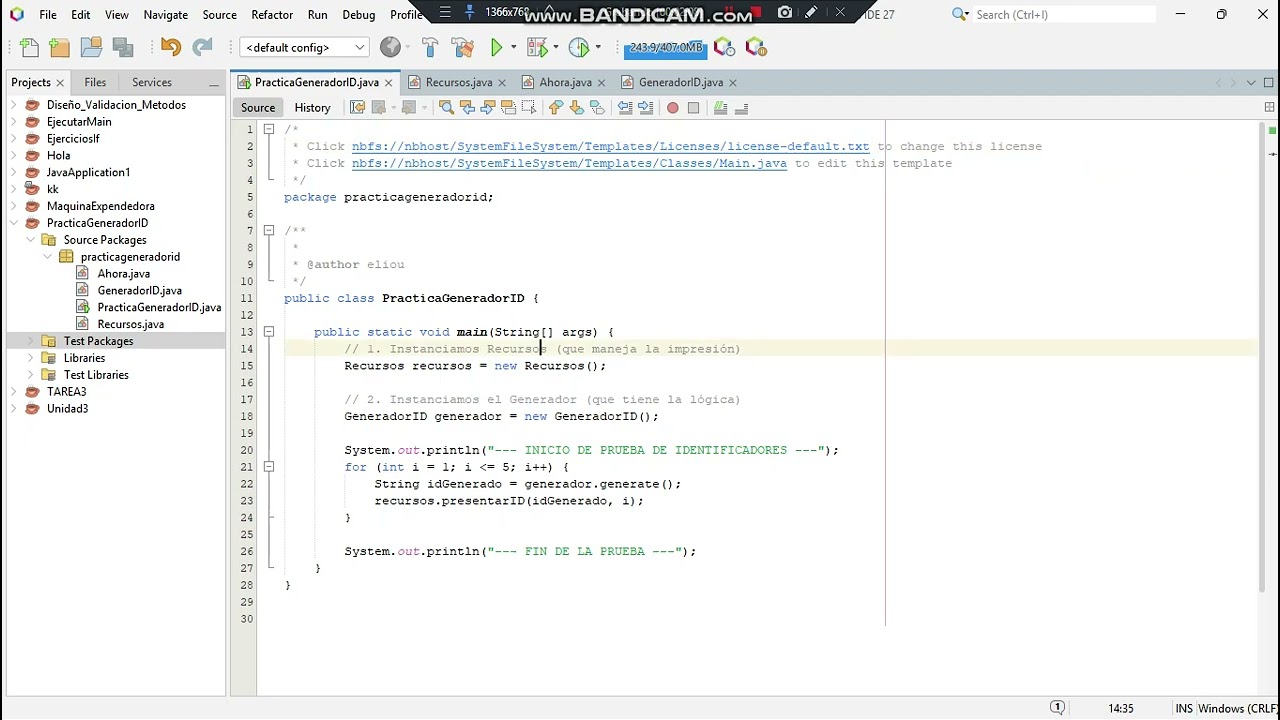This screenshot has height=720, width=1280.
Task: Switch to the Recursos.java tab
Action: pos(459,82)
